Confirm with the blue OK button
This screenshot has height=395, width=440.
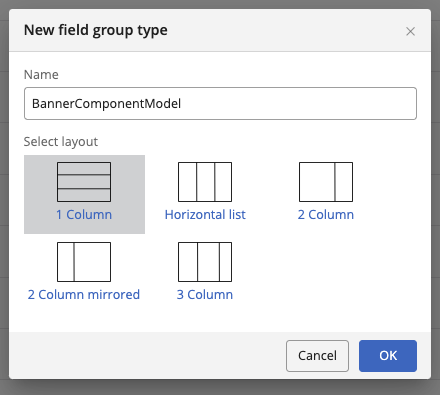click(388, 356)
